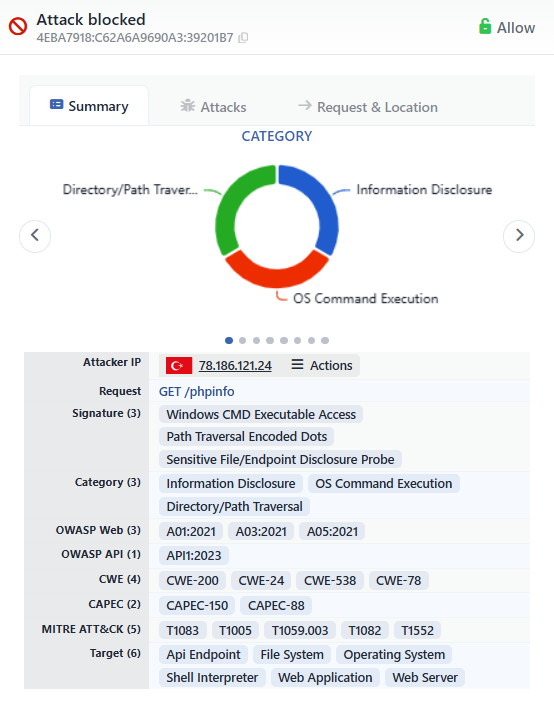Click the Windows CMD Executable Access signature
554x701 pixels.
[261, 414]
